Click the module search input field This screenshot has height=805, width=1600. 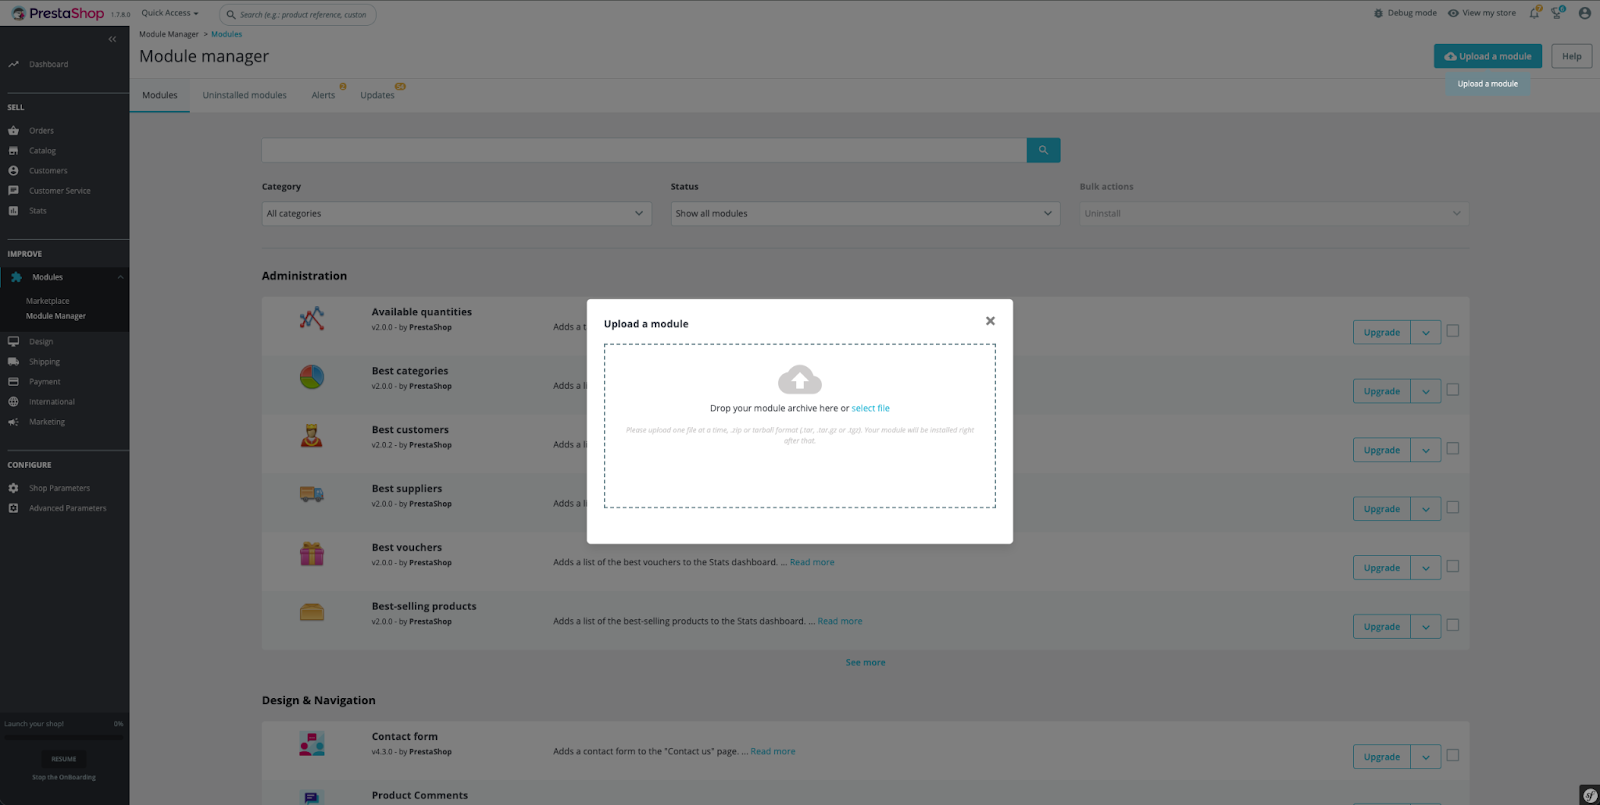click(x=644, y=150)
